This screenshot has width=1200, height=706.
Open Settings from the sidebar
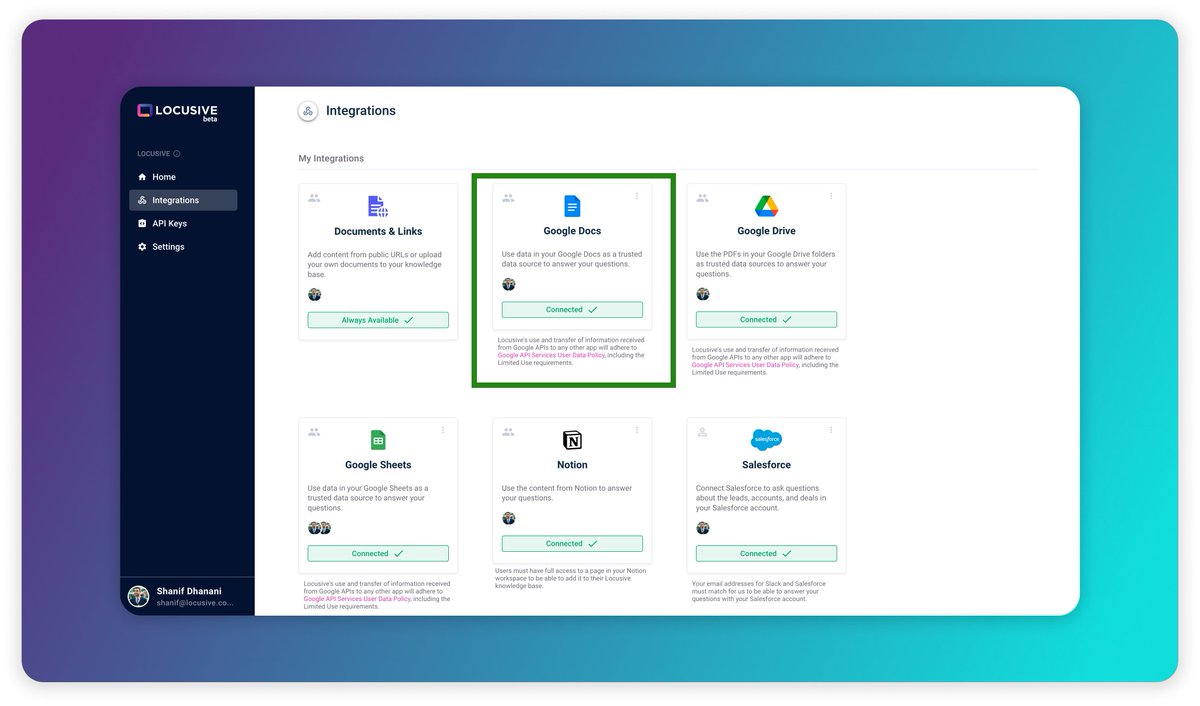[x=183, y=247]
